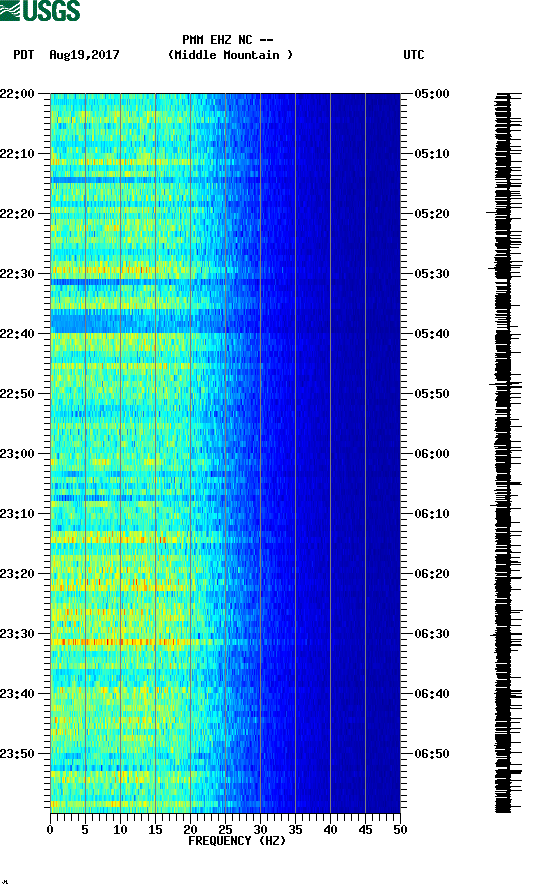Image resolution: width=552 pixels, height=893 pixels.
Task: Click the '25' Hz frequency axis label
Action: click(x=225, y=830)
